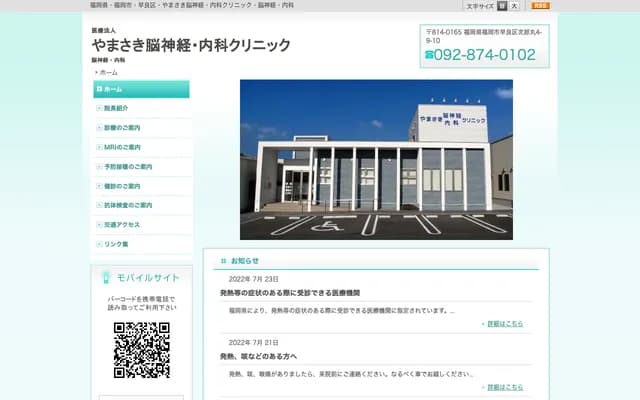Open 詳細はこちら for the July 21 news
The height and width of the screenshot is (400, 640).
505,387
